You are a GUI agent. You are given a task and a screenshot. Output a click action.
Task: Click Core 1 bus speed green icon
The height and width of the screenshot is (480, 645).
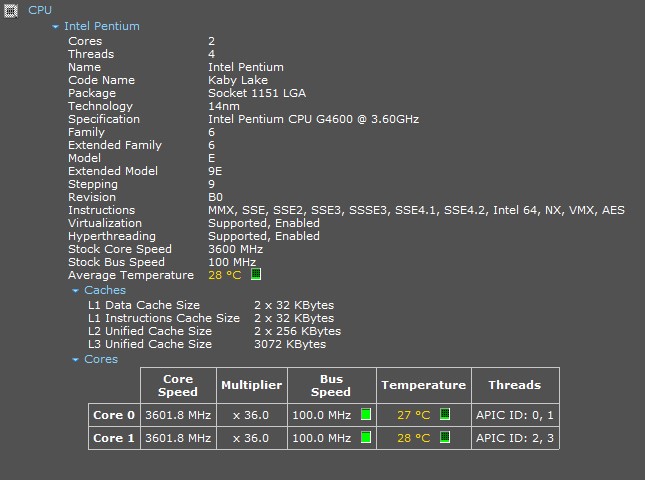coord(366,437)
